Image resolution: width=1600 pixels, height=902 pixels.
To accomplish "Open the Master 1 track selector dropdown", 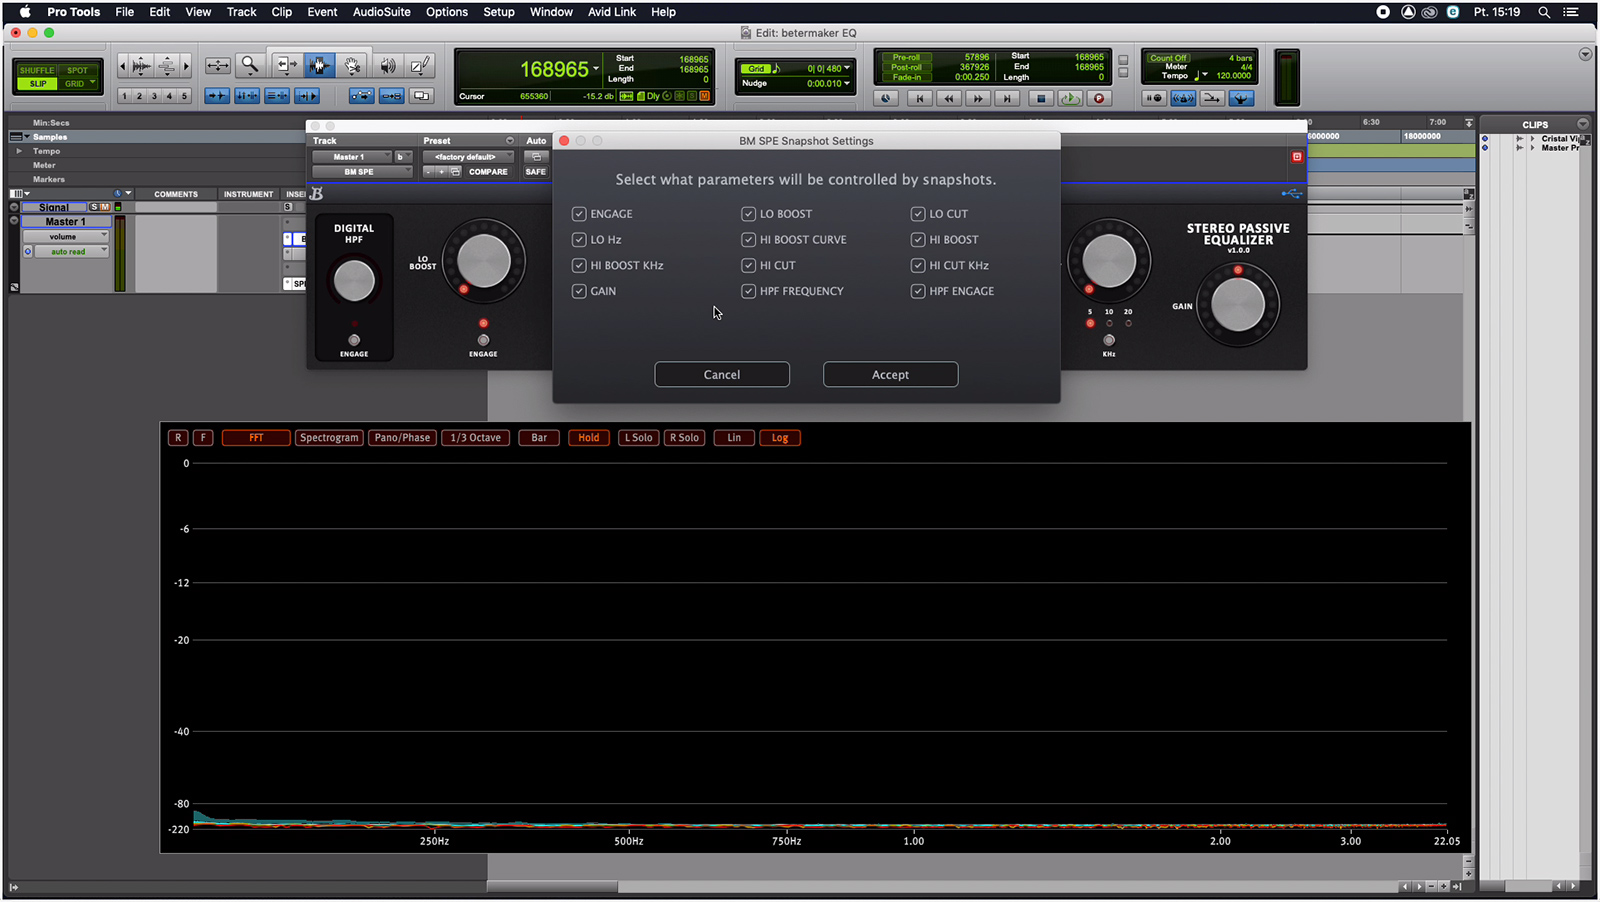I will pos(351,157).
